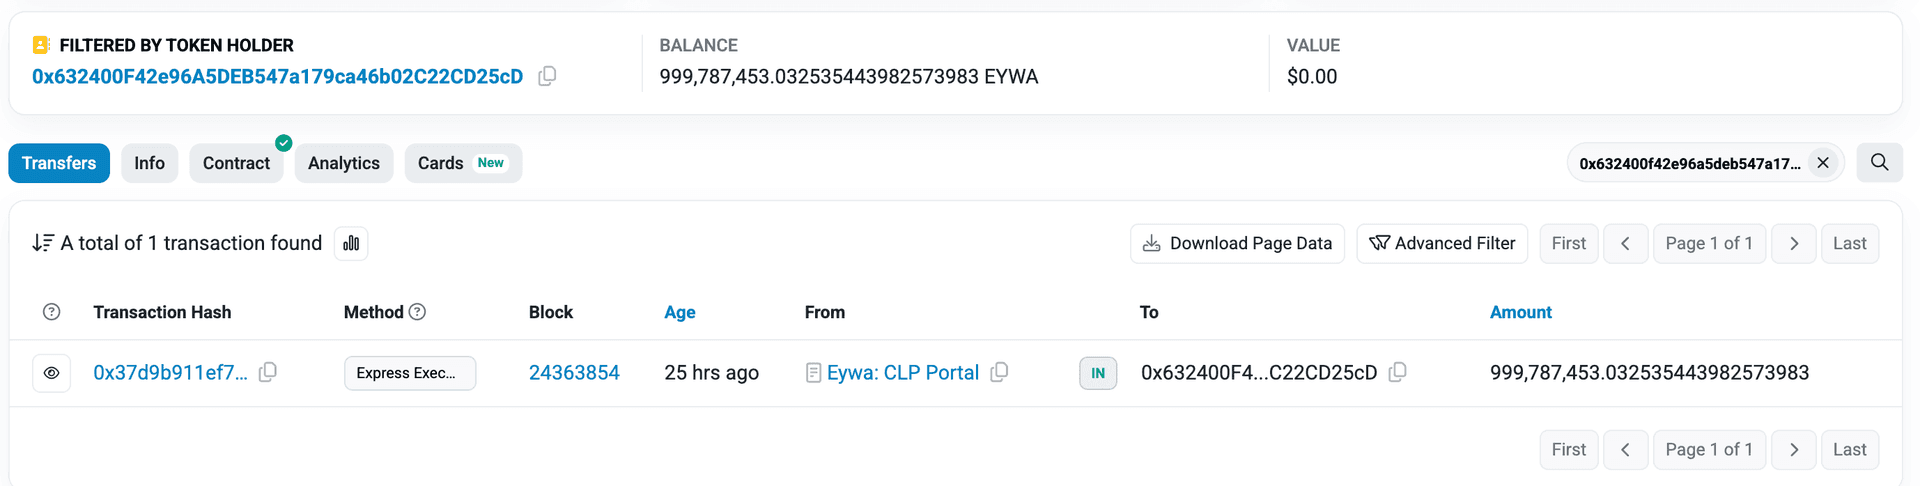Open block 24363854 link
Viewport: 1920px width, 486px height.
(574, 373)
